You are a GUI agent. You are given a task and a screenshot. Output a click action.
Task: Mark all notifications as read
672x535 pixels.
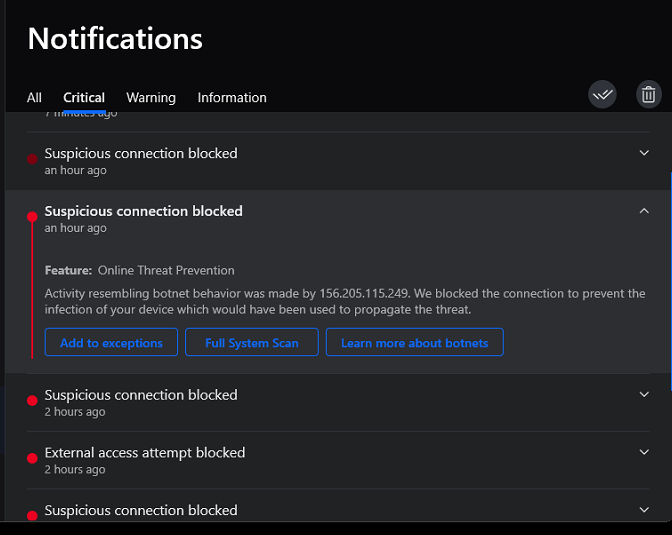point(602,95)
